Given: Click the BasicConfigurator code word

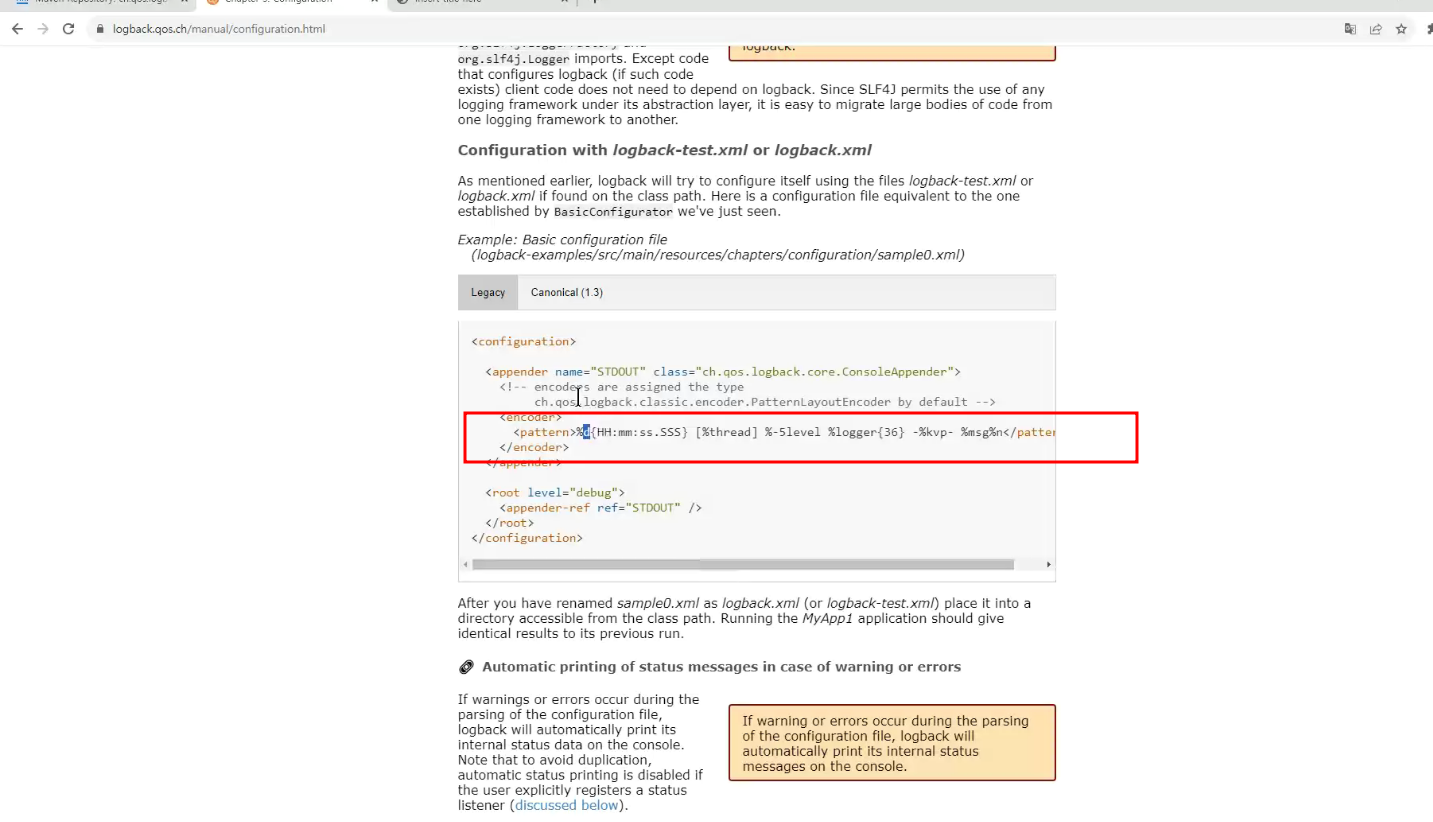Looking at the screenshot, I should (x=613, y=212).
